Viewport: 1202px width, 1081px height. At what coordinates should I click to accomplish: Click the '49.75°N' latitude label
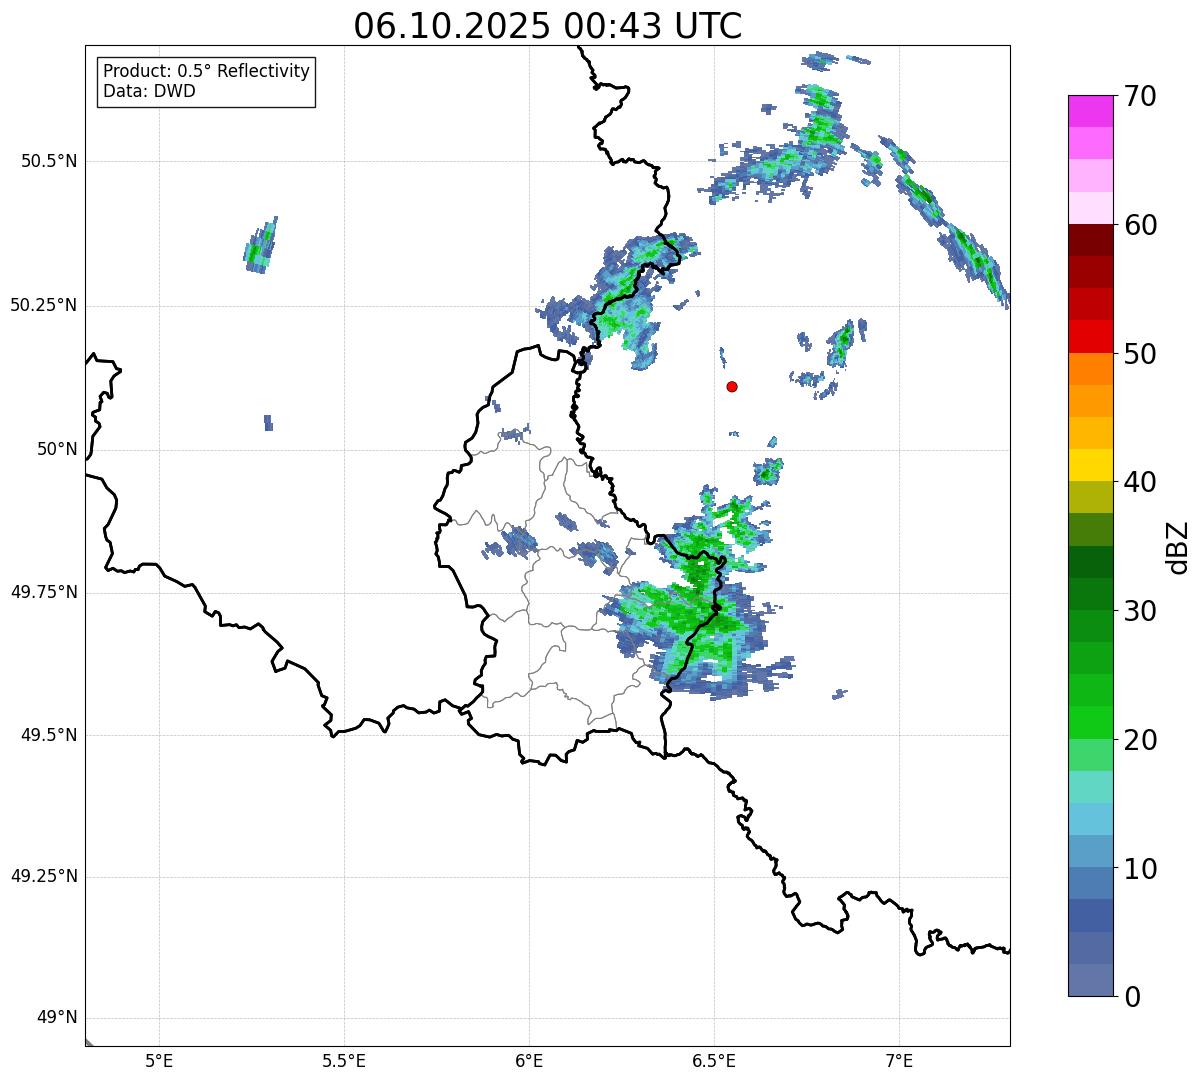(x=44, y=592)
